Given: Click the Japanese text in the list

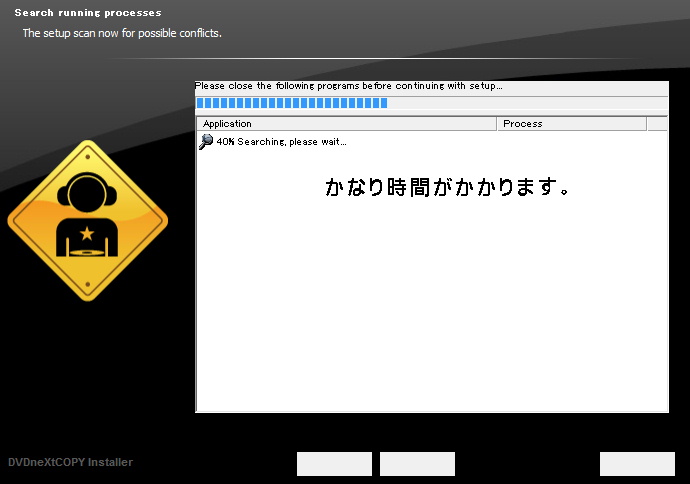Looking at the screenshot, I should click(448, 187).
